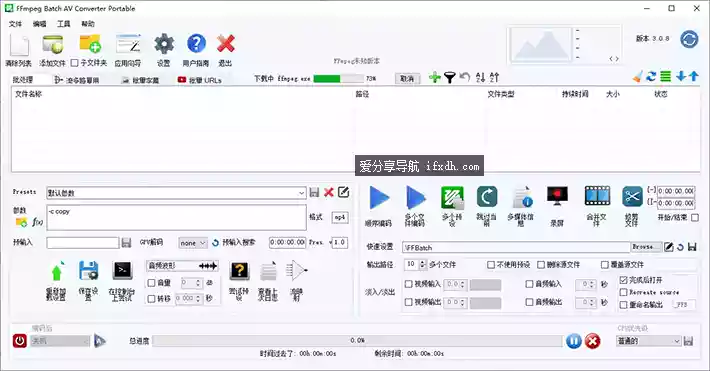Click the circular update icon beside version
The height and width of the screenshot is (371, 710).
tap(689, 39)
